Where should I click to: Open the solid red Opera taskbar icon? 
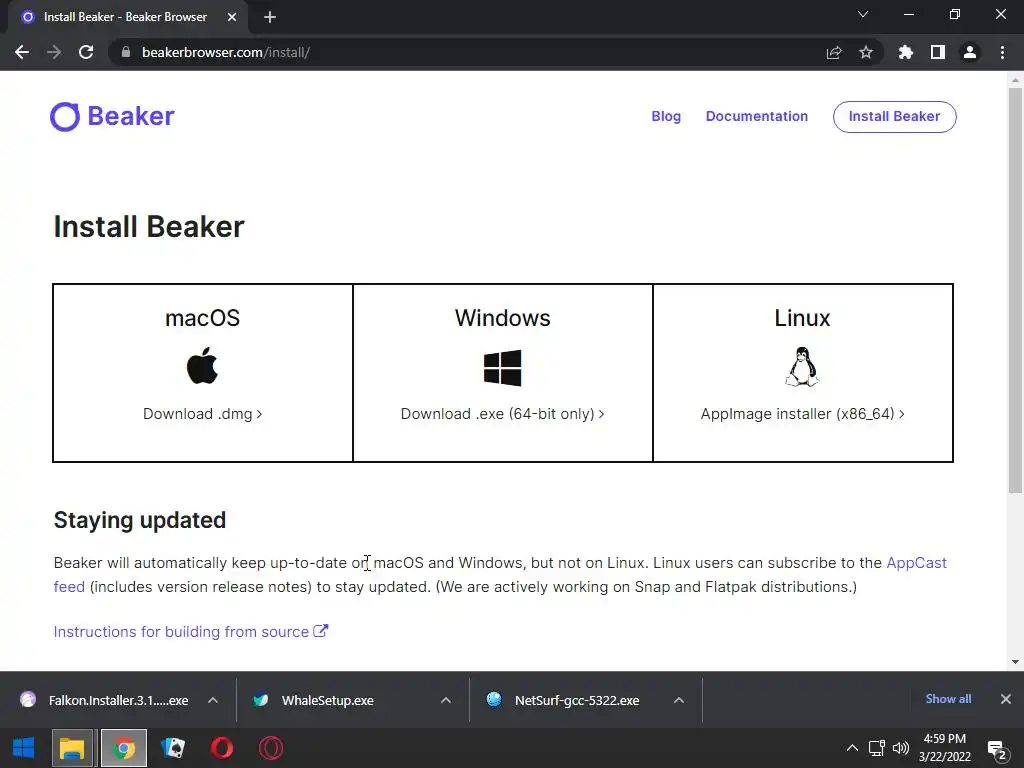tap(222, 748)
